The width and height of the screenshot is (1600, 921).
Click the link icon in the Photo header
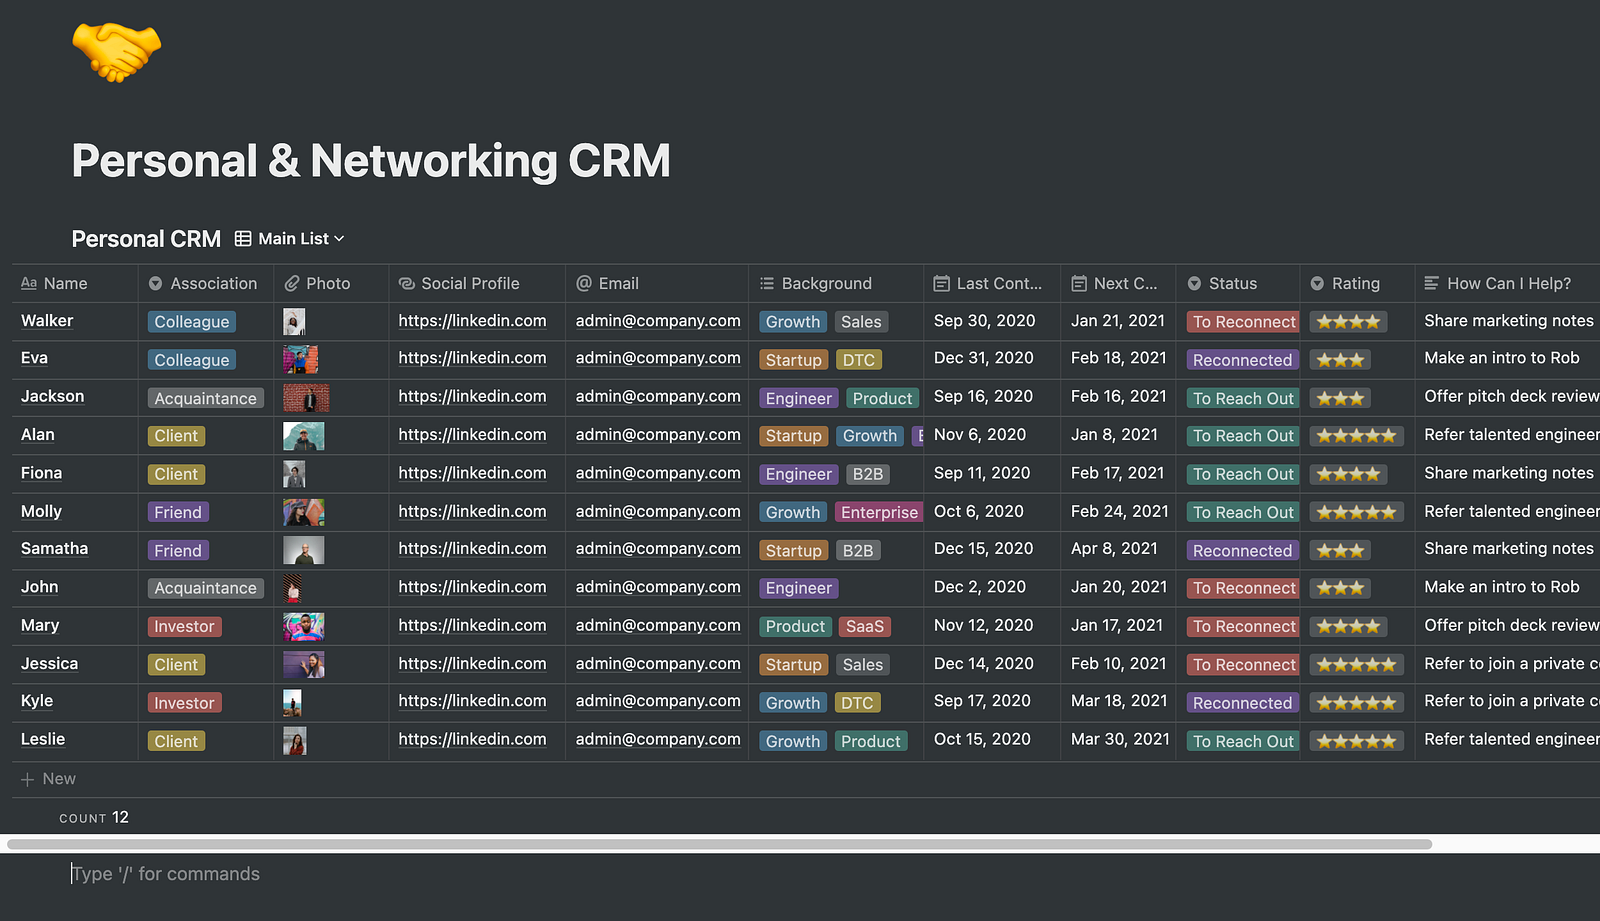click(x=293, y=283)
